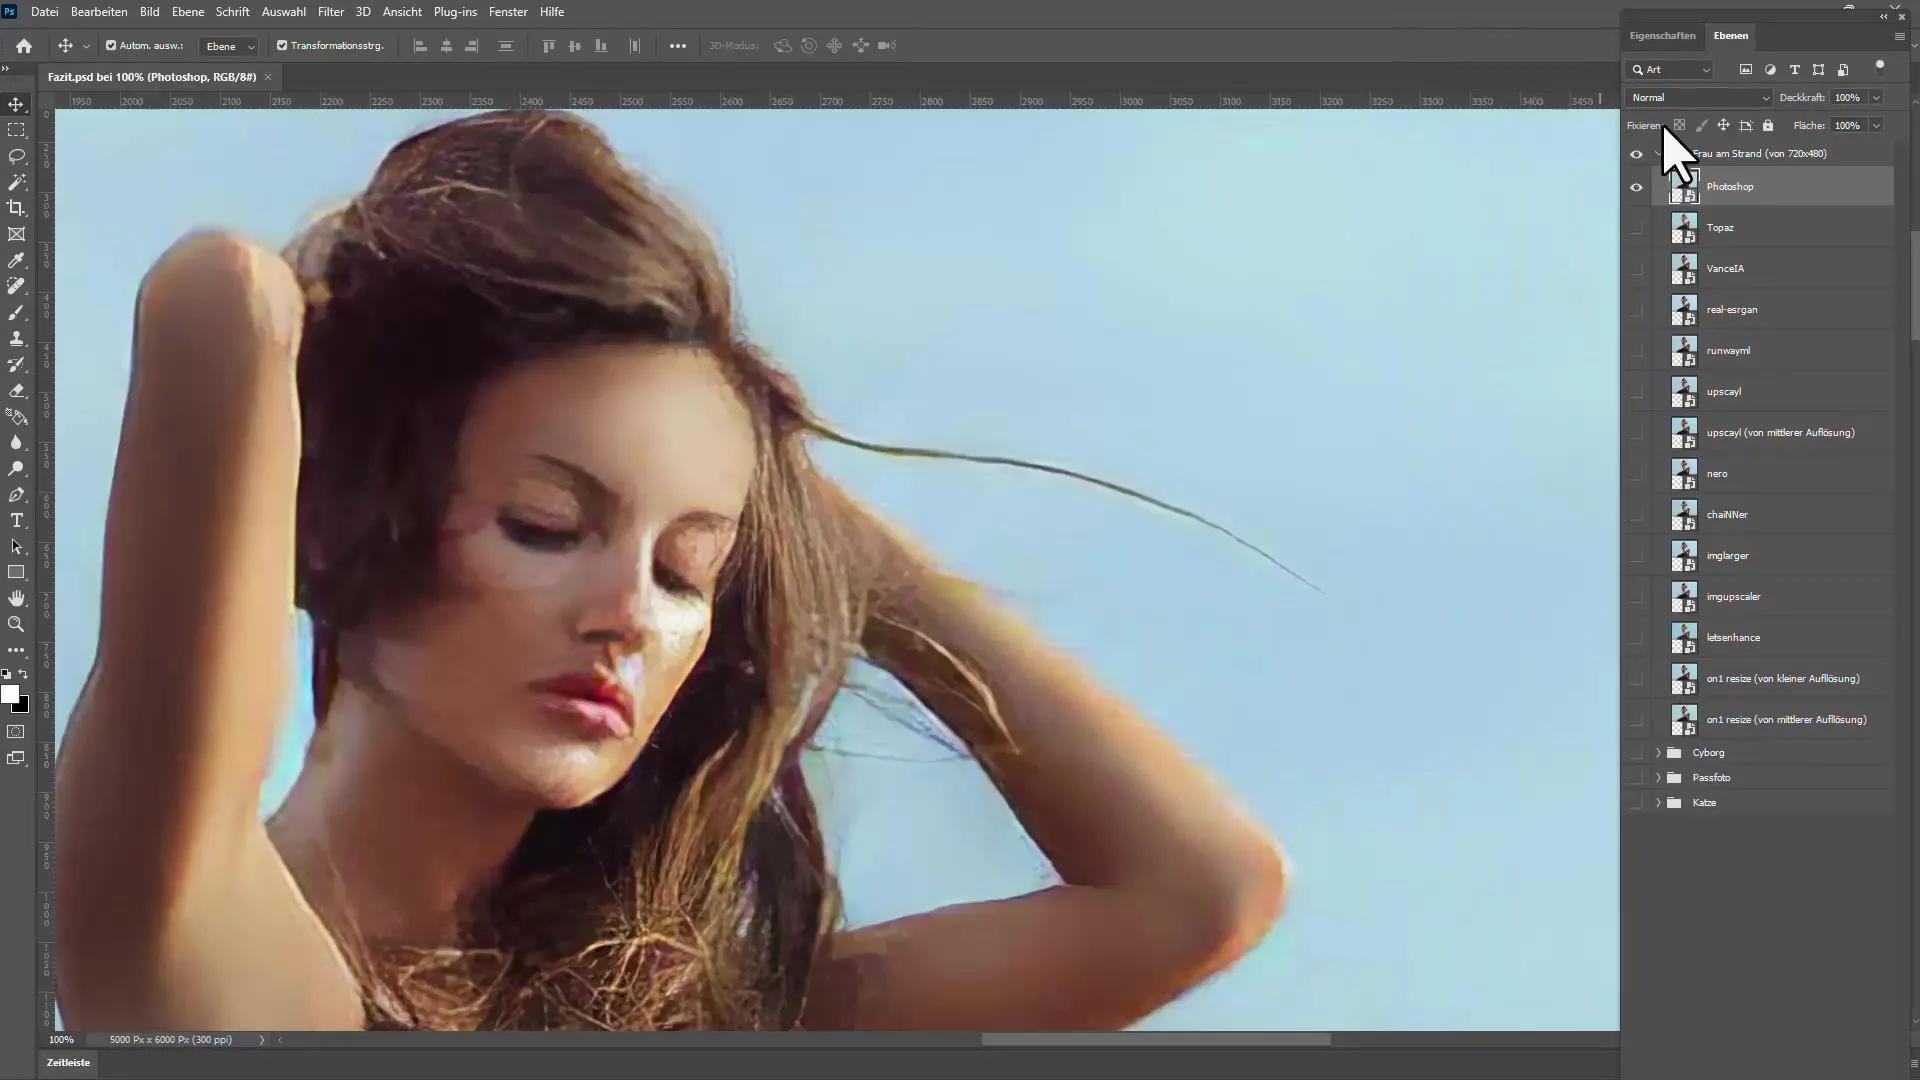The height and width of the screenshot is (1080, 1920).
Task: Toggle visibility of upscayl layer
Action: point(1638,392)
